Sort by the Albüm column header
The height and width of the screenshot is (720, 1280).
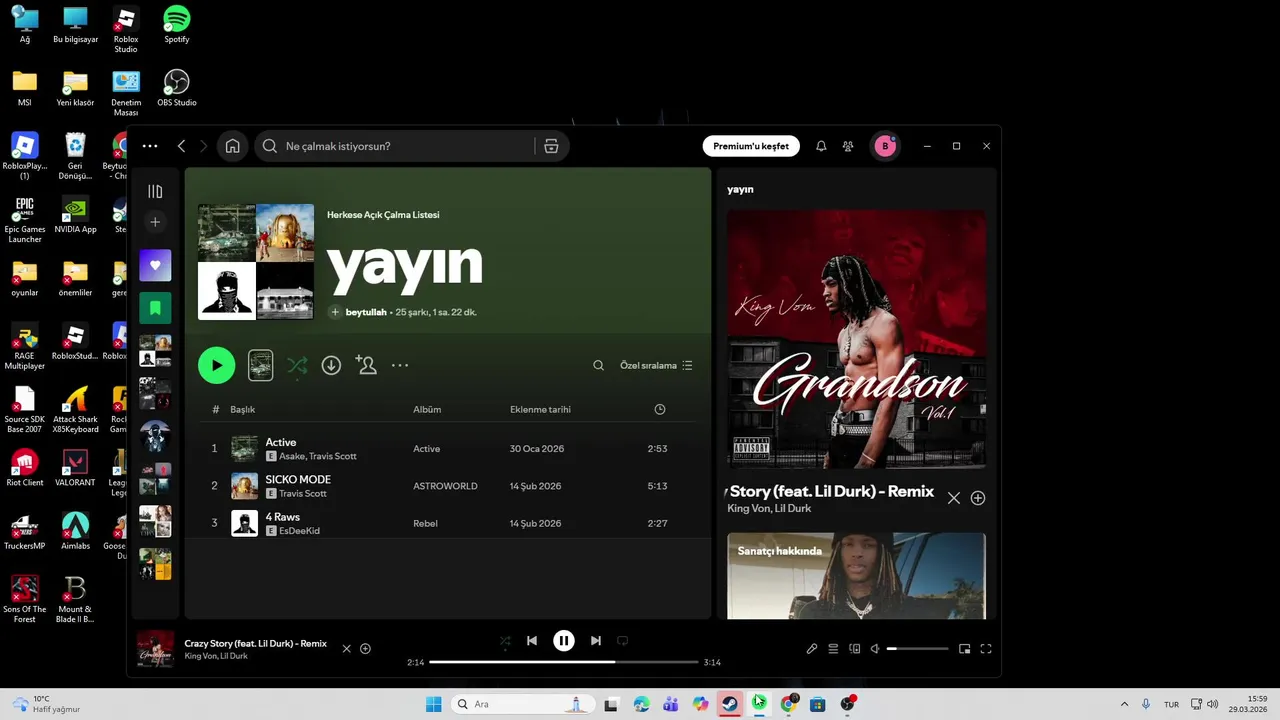(x=427, y=410)
